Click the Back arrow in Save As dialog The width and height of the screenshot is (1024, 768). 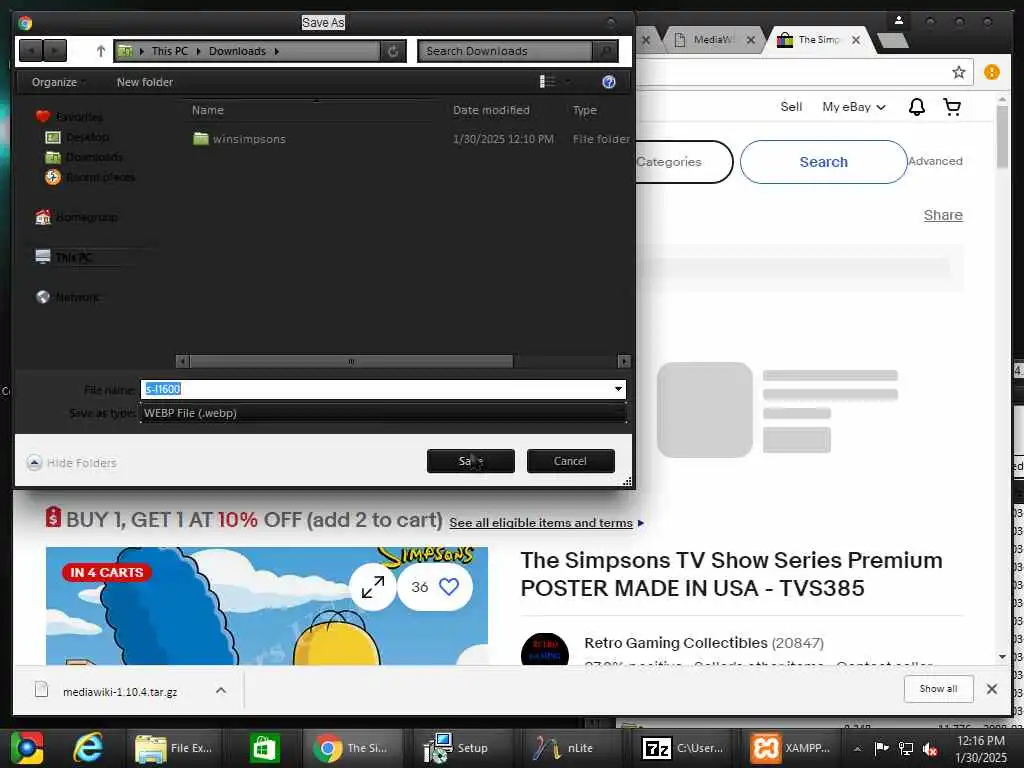31,50
